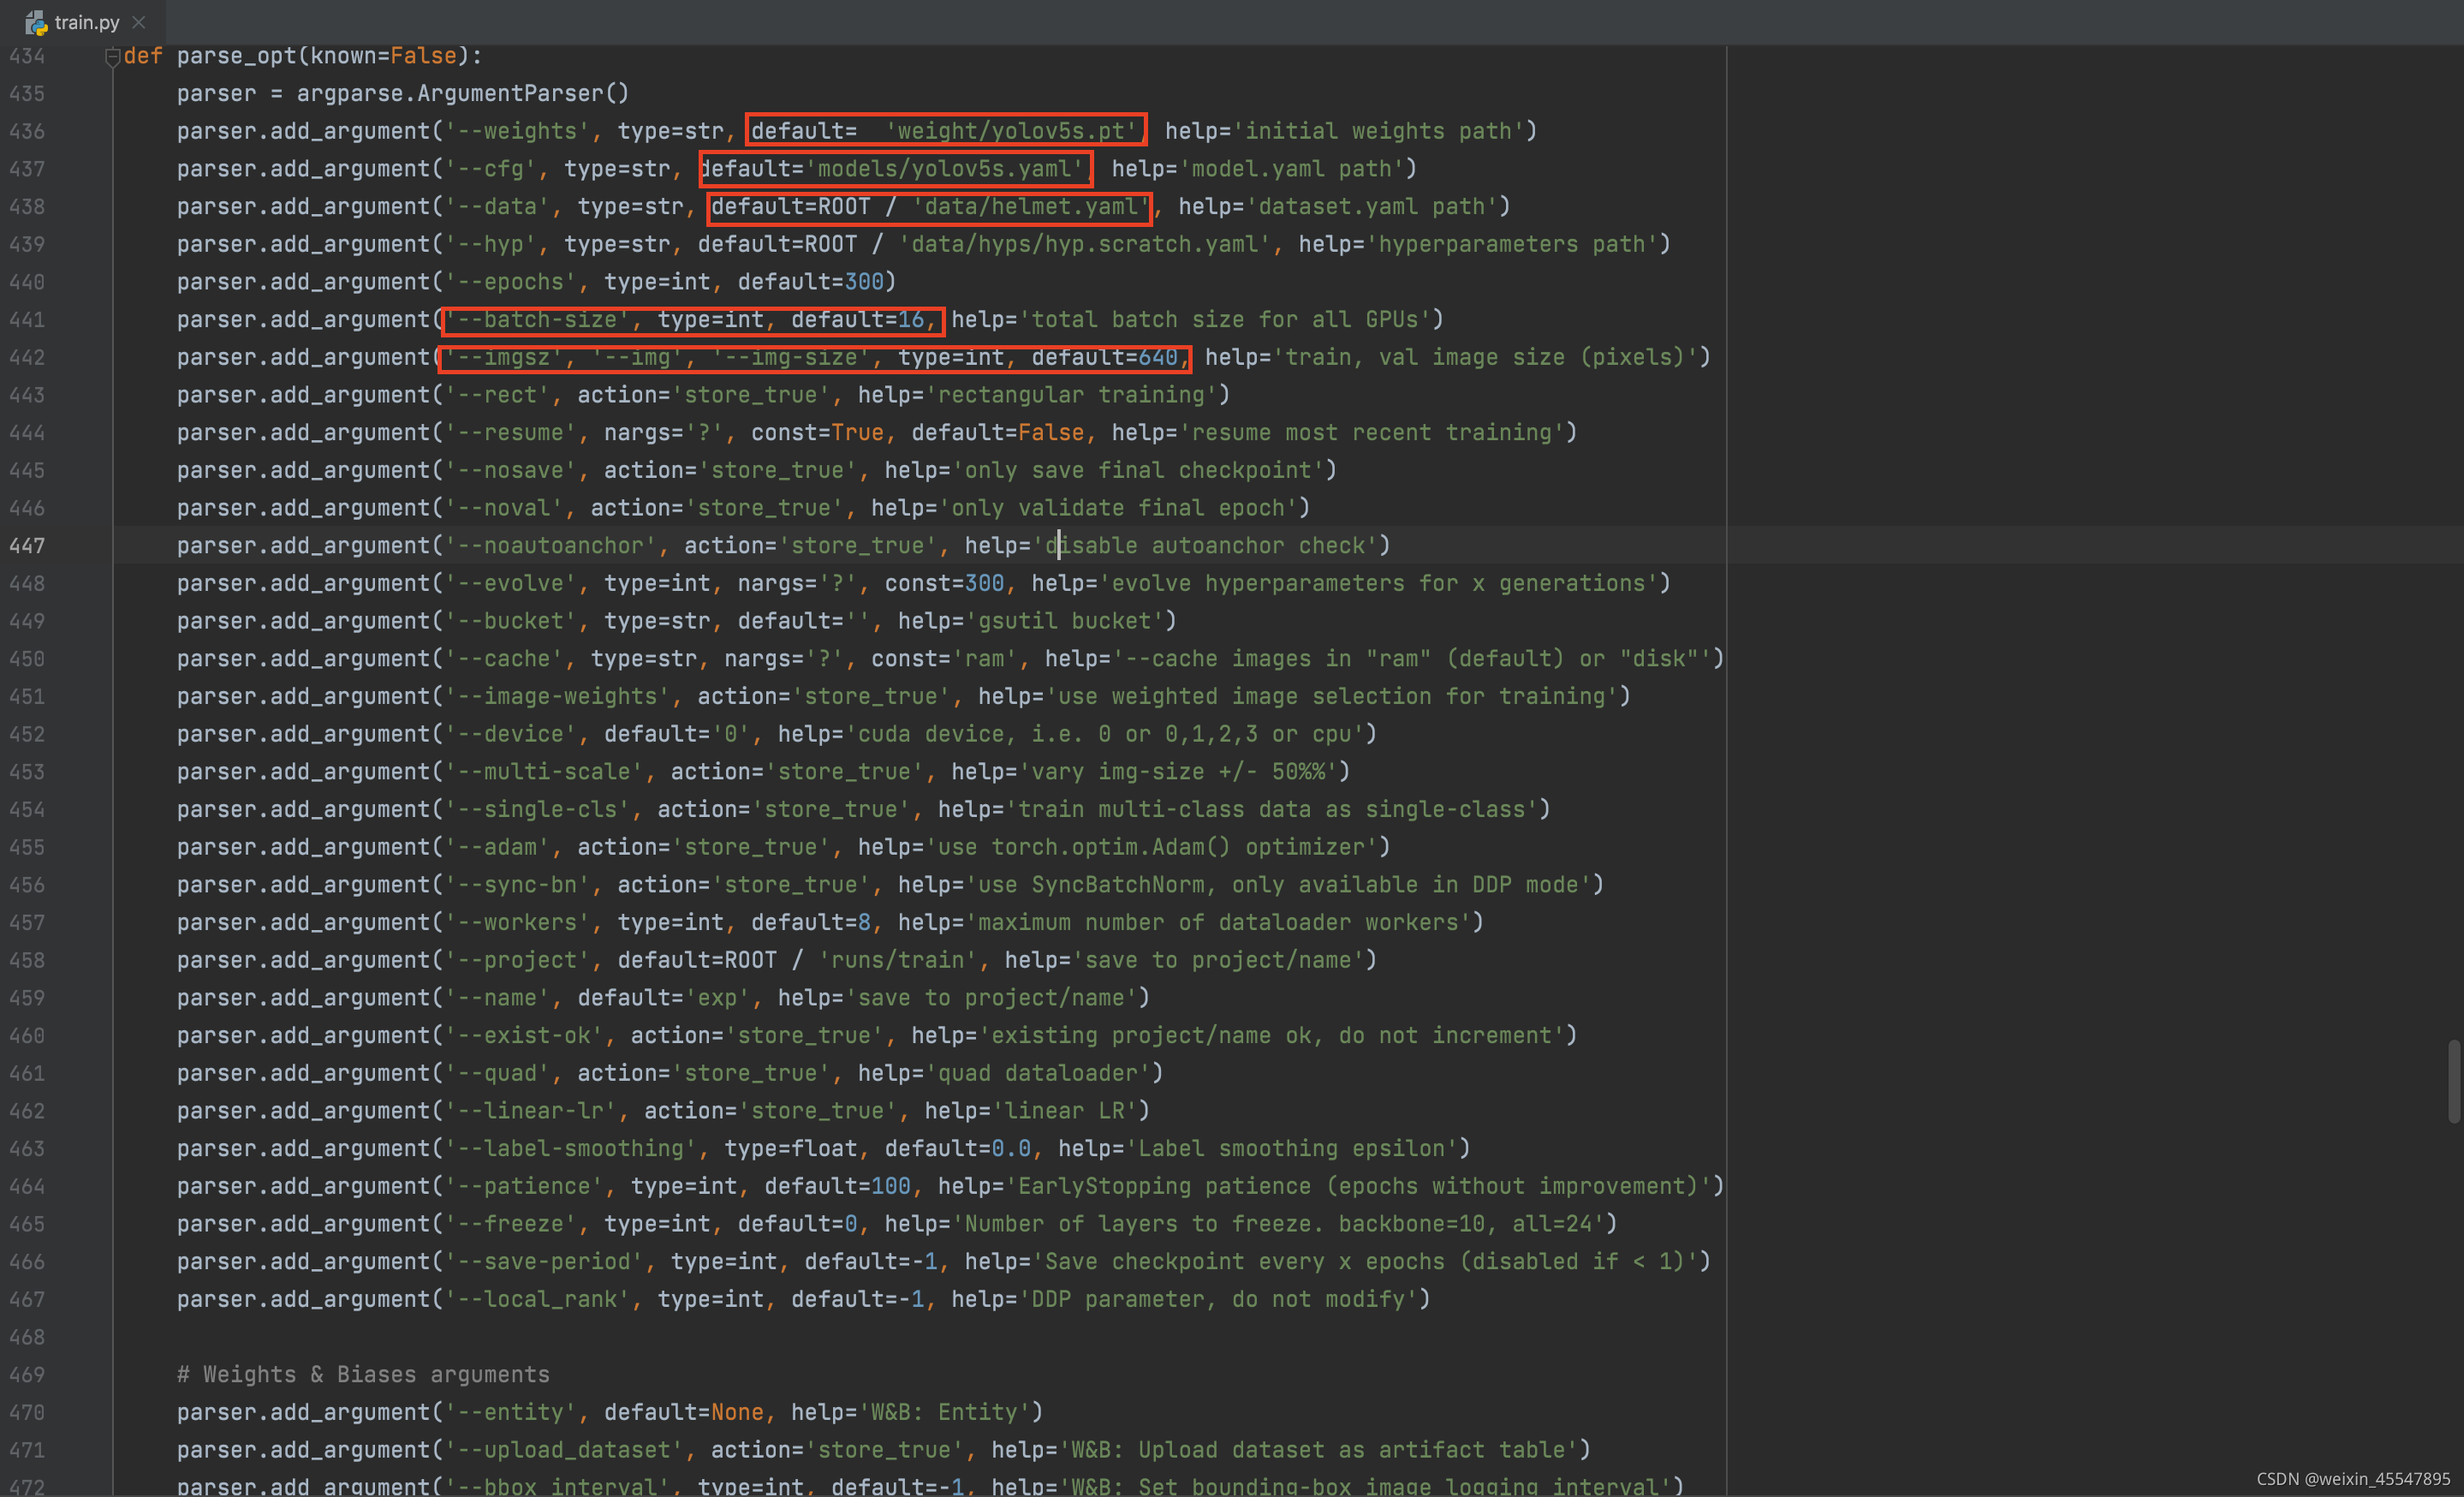The image size is (2464, 1497).
Task: Click the vertical scrollbar thumb
Action: click(x=2454, y=1081)
